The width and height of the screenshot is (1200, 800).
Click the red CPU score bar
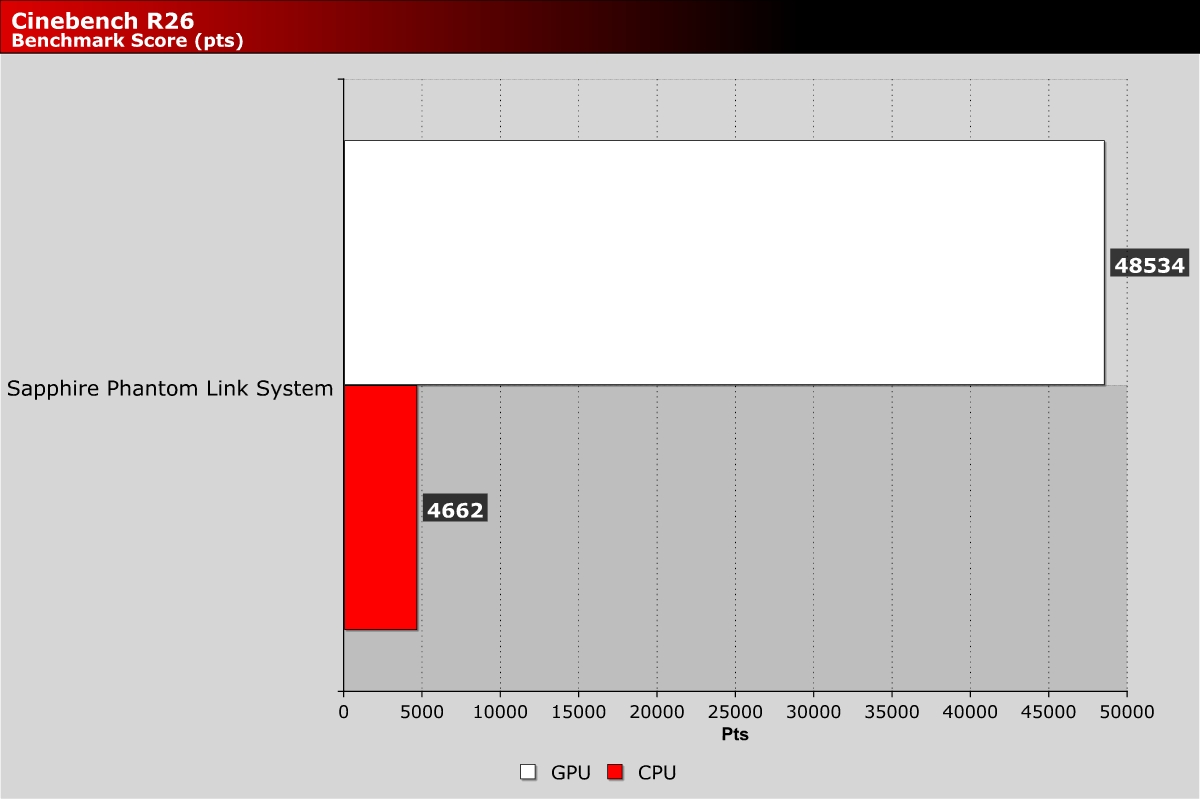point(380,507)
